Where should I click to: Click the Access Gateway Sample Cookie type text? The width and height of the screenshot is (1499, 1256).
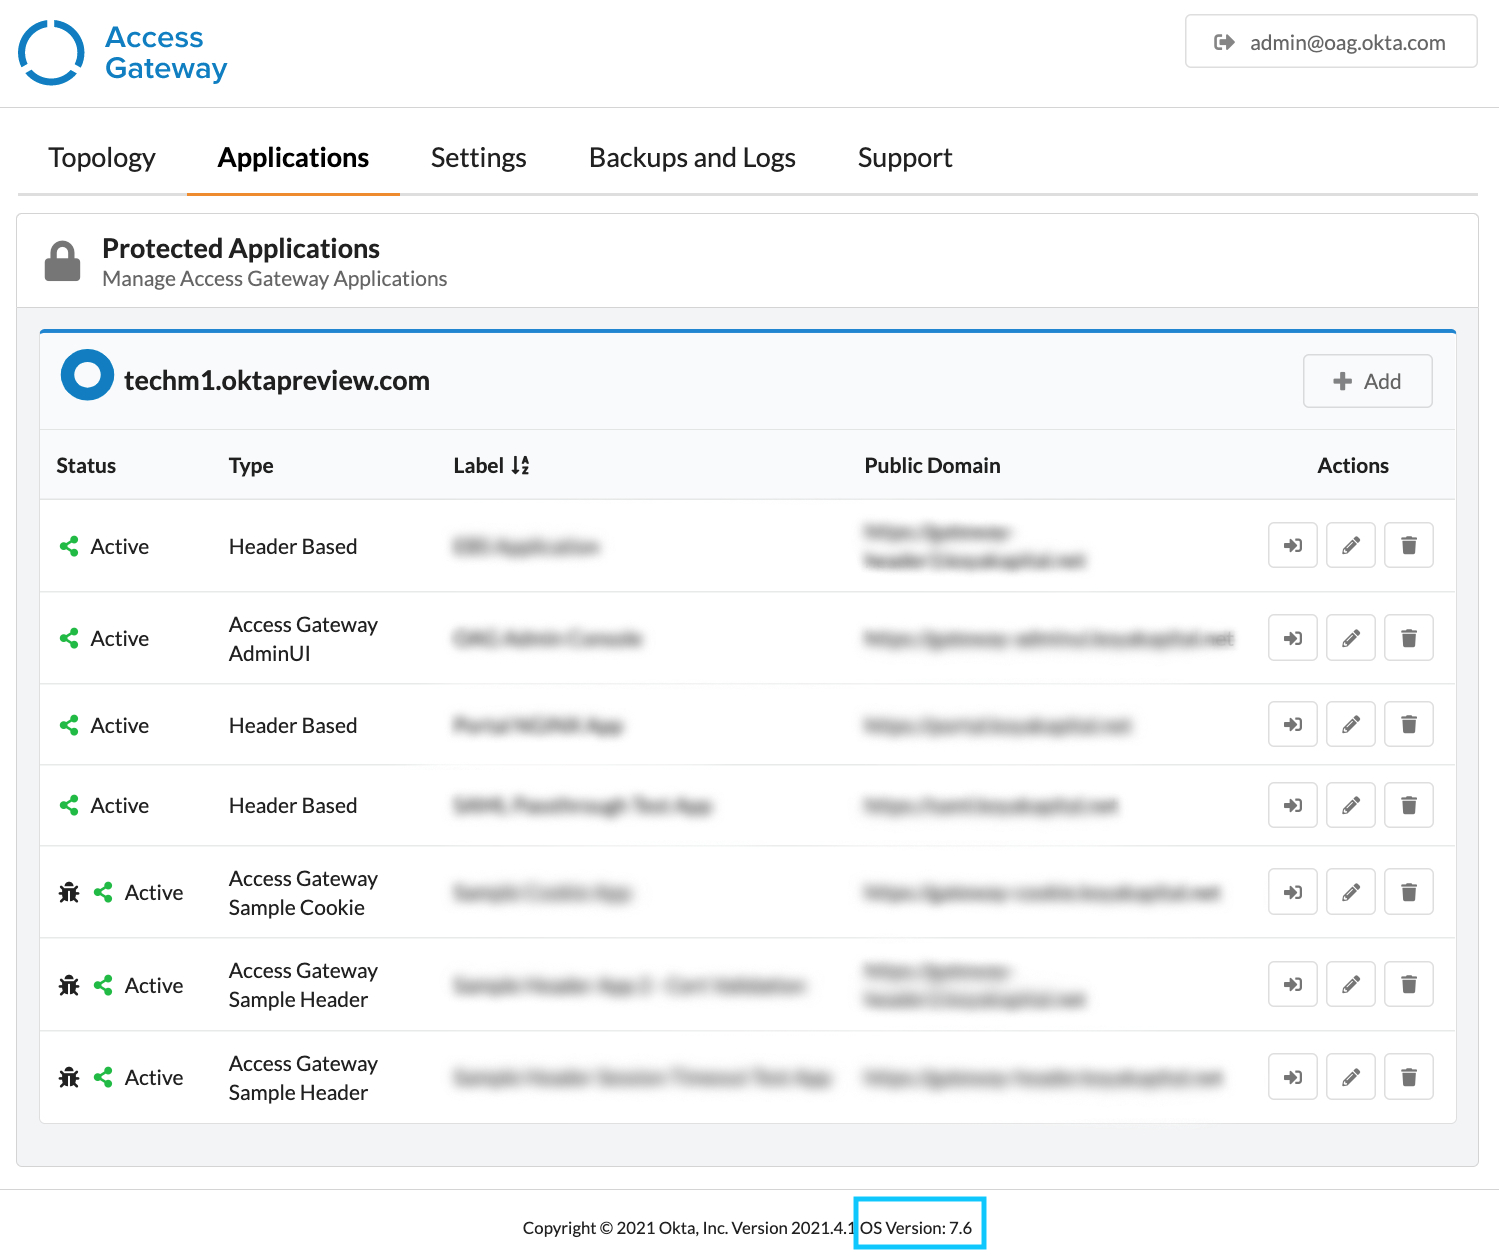[x=303, y=892]
